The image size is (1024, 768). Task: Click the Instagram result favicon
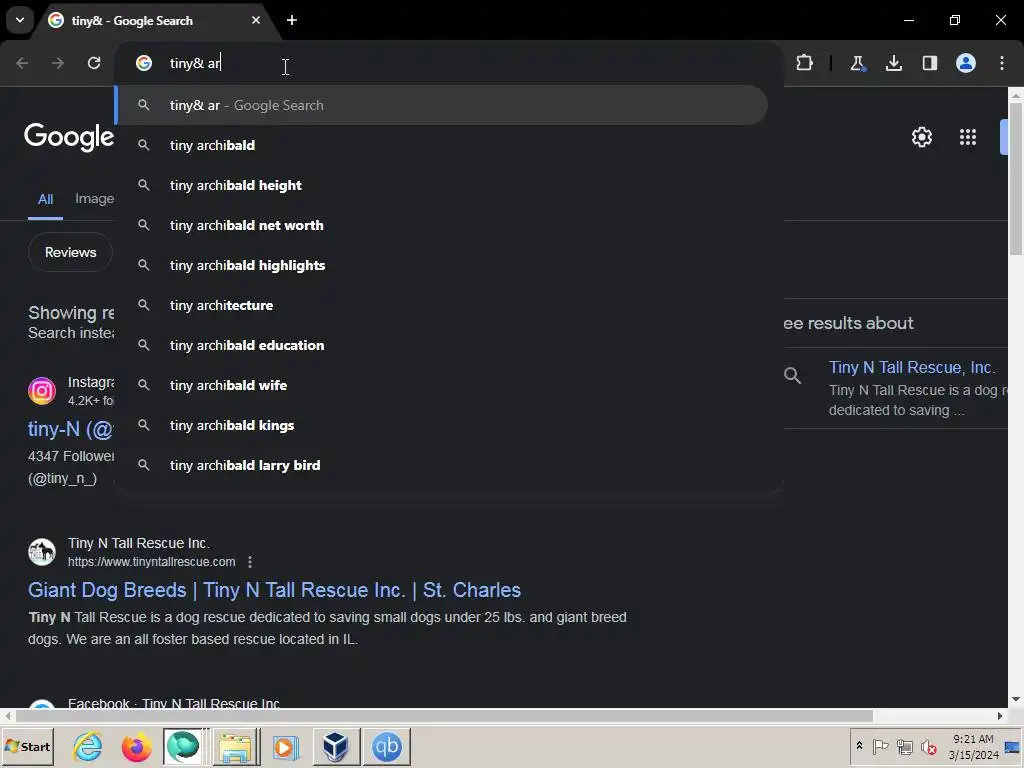click(42, 391)
